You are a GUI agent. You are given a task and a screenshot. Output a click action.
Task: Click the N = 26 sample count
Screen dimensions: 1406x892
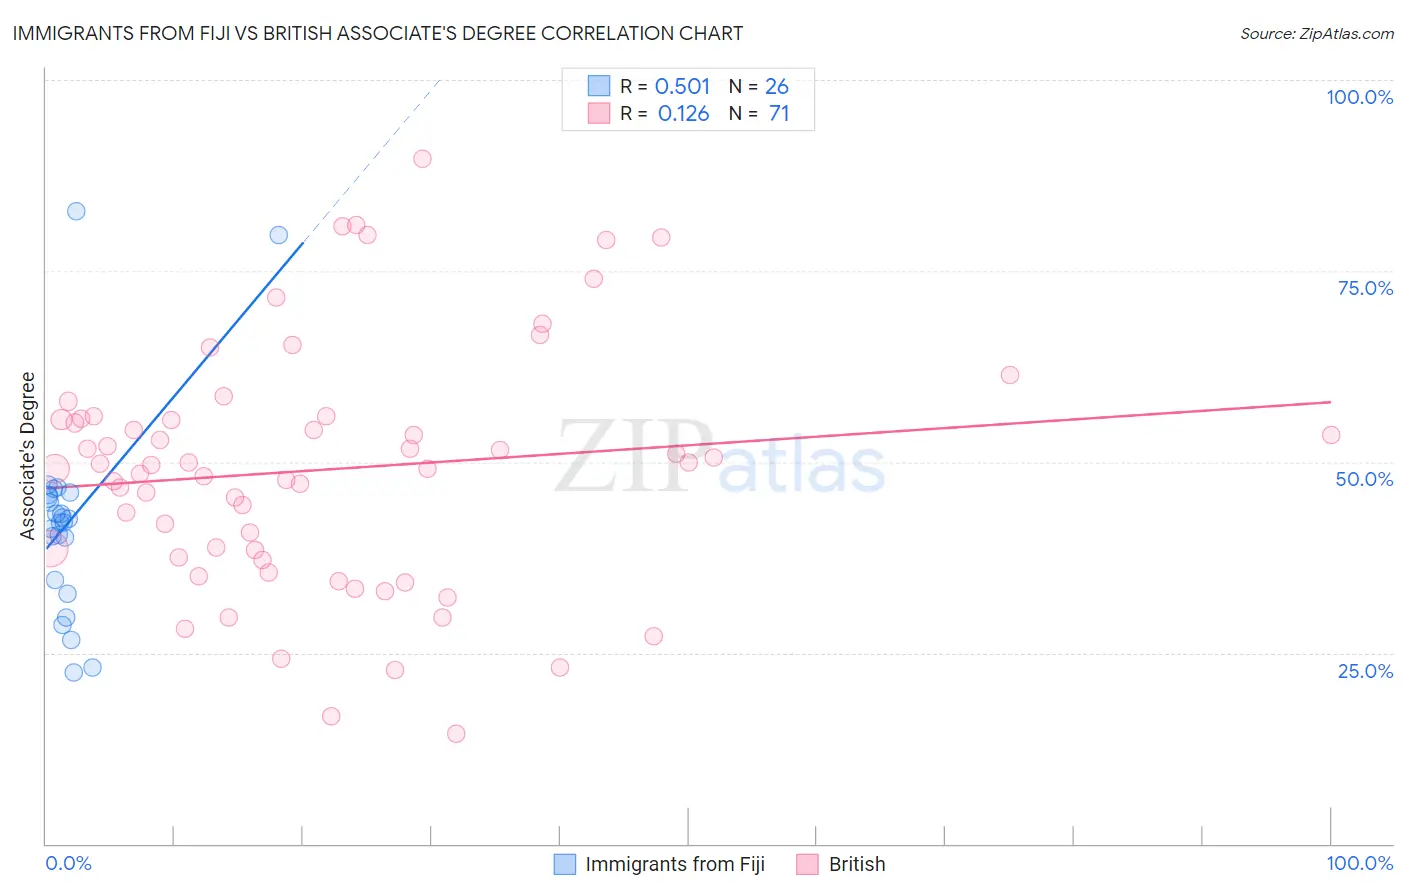[x=759, y=86]
